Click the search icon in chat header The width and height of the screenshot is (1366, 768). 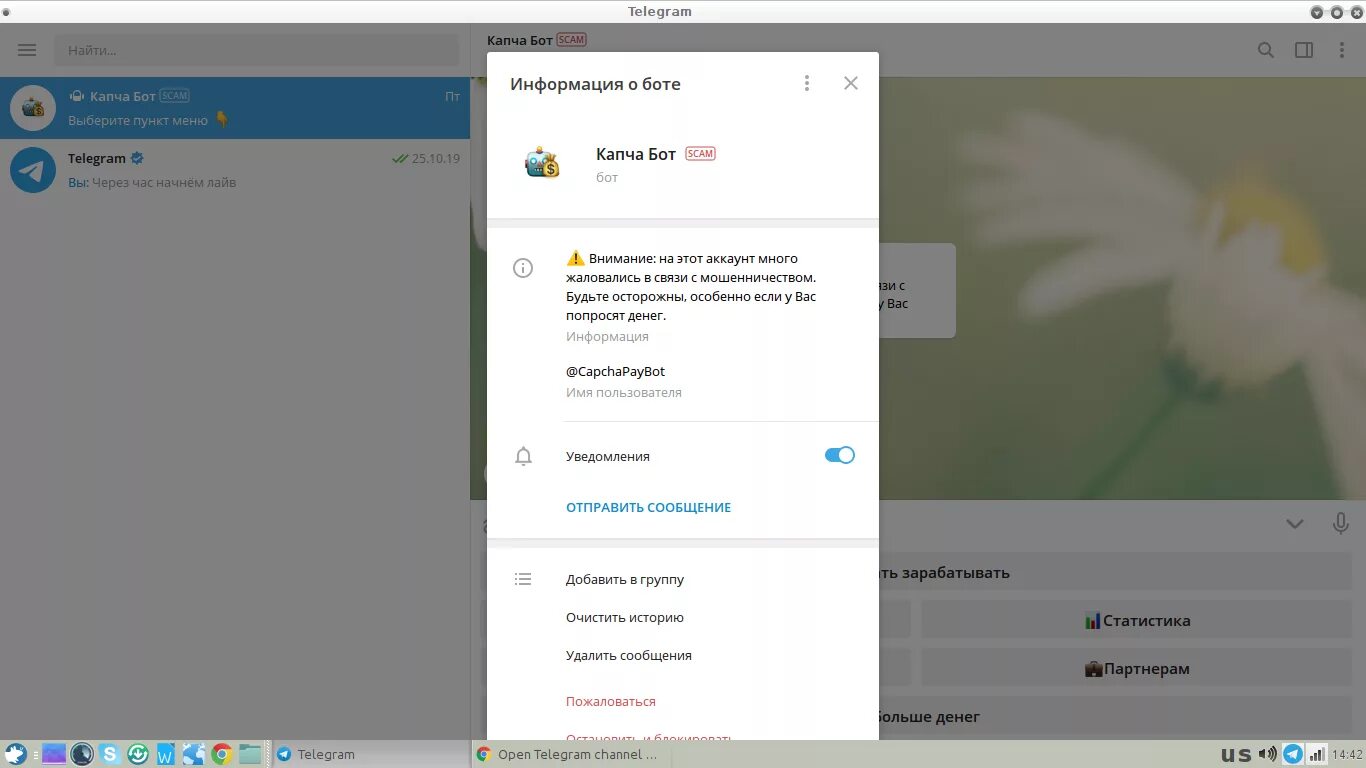(x=1266, y=50)
